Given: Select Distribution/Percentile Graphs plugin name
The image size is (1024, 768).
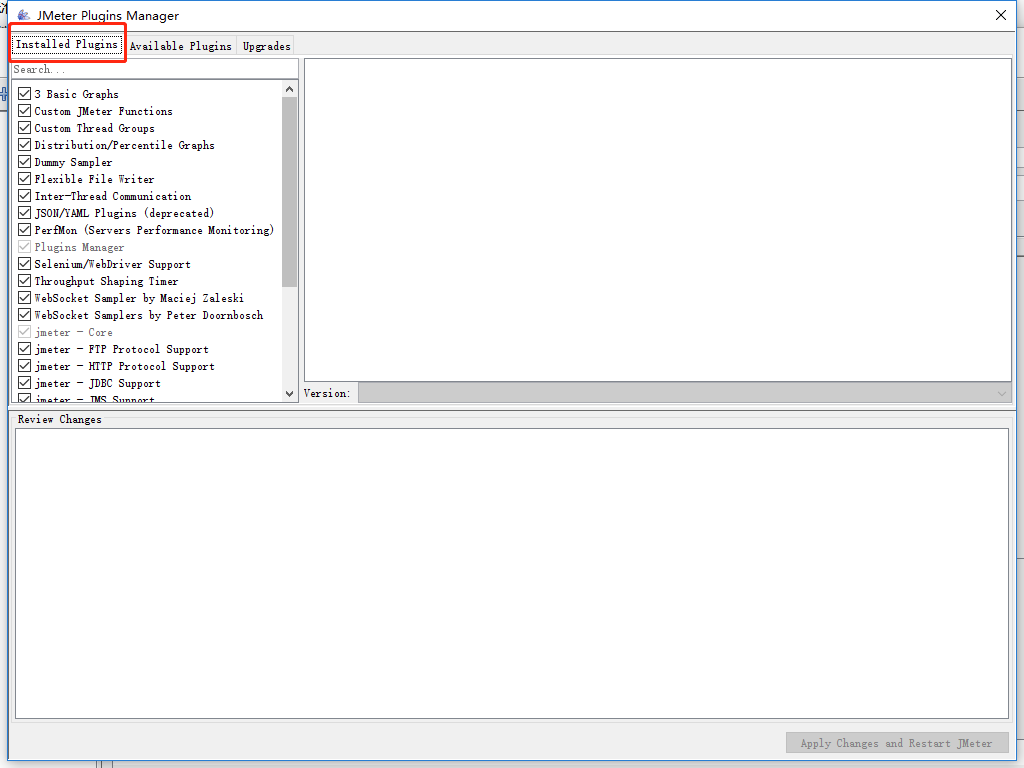Looking at the screenshot, I should 124,145.
